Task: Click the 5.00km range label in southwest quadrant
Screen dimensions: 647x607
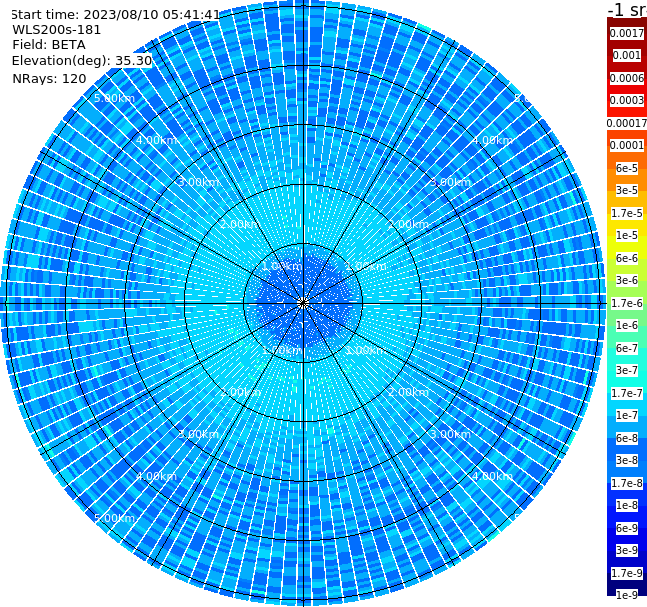Action: (x=114, y=518)
